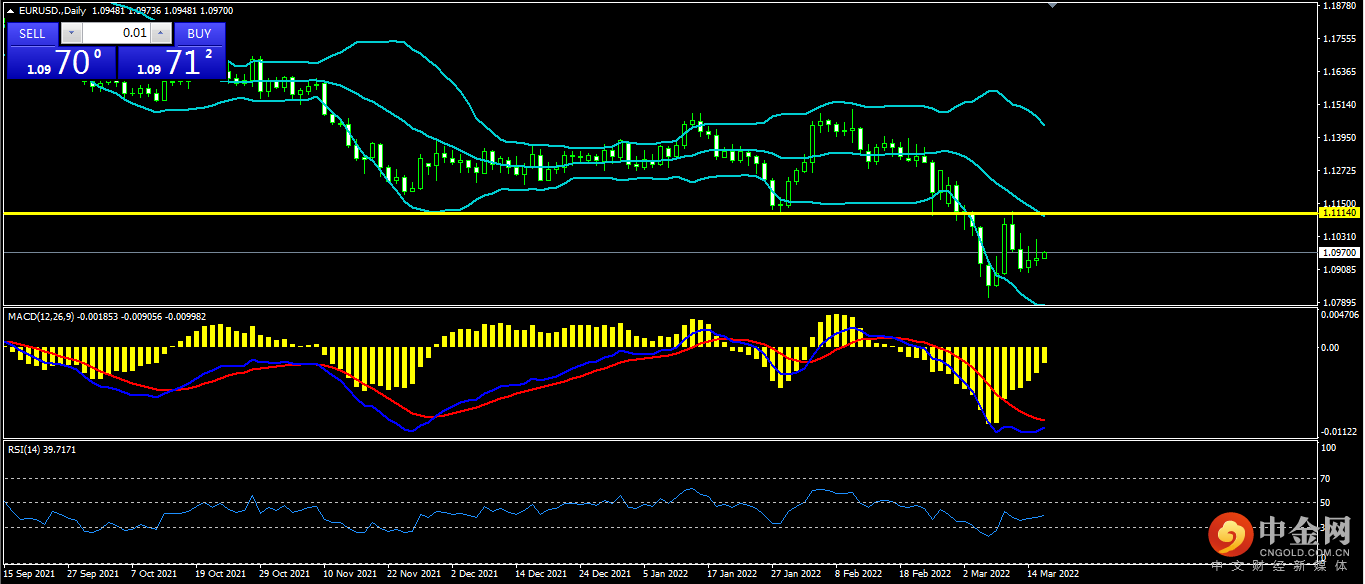Click the RSI scale value 70
Screen dimensions: 1365x584
1326,478
